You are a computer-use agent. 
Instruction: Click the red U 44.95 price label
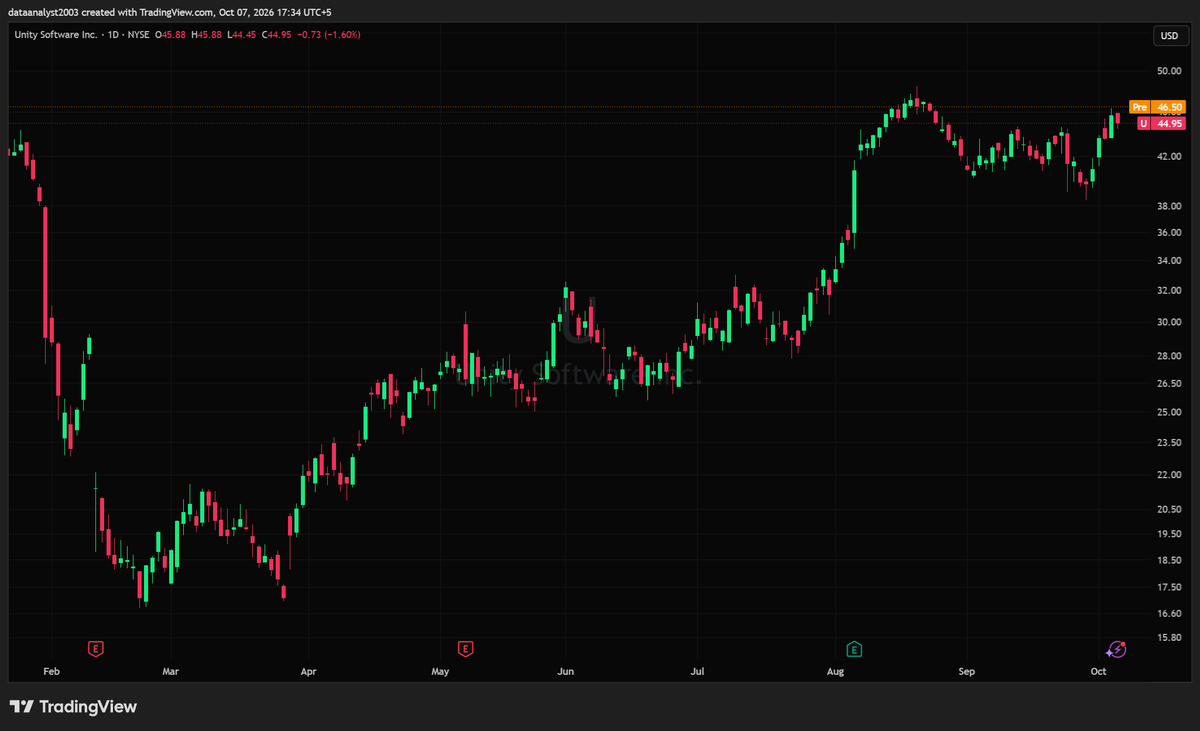point(1162,123)
